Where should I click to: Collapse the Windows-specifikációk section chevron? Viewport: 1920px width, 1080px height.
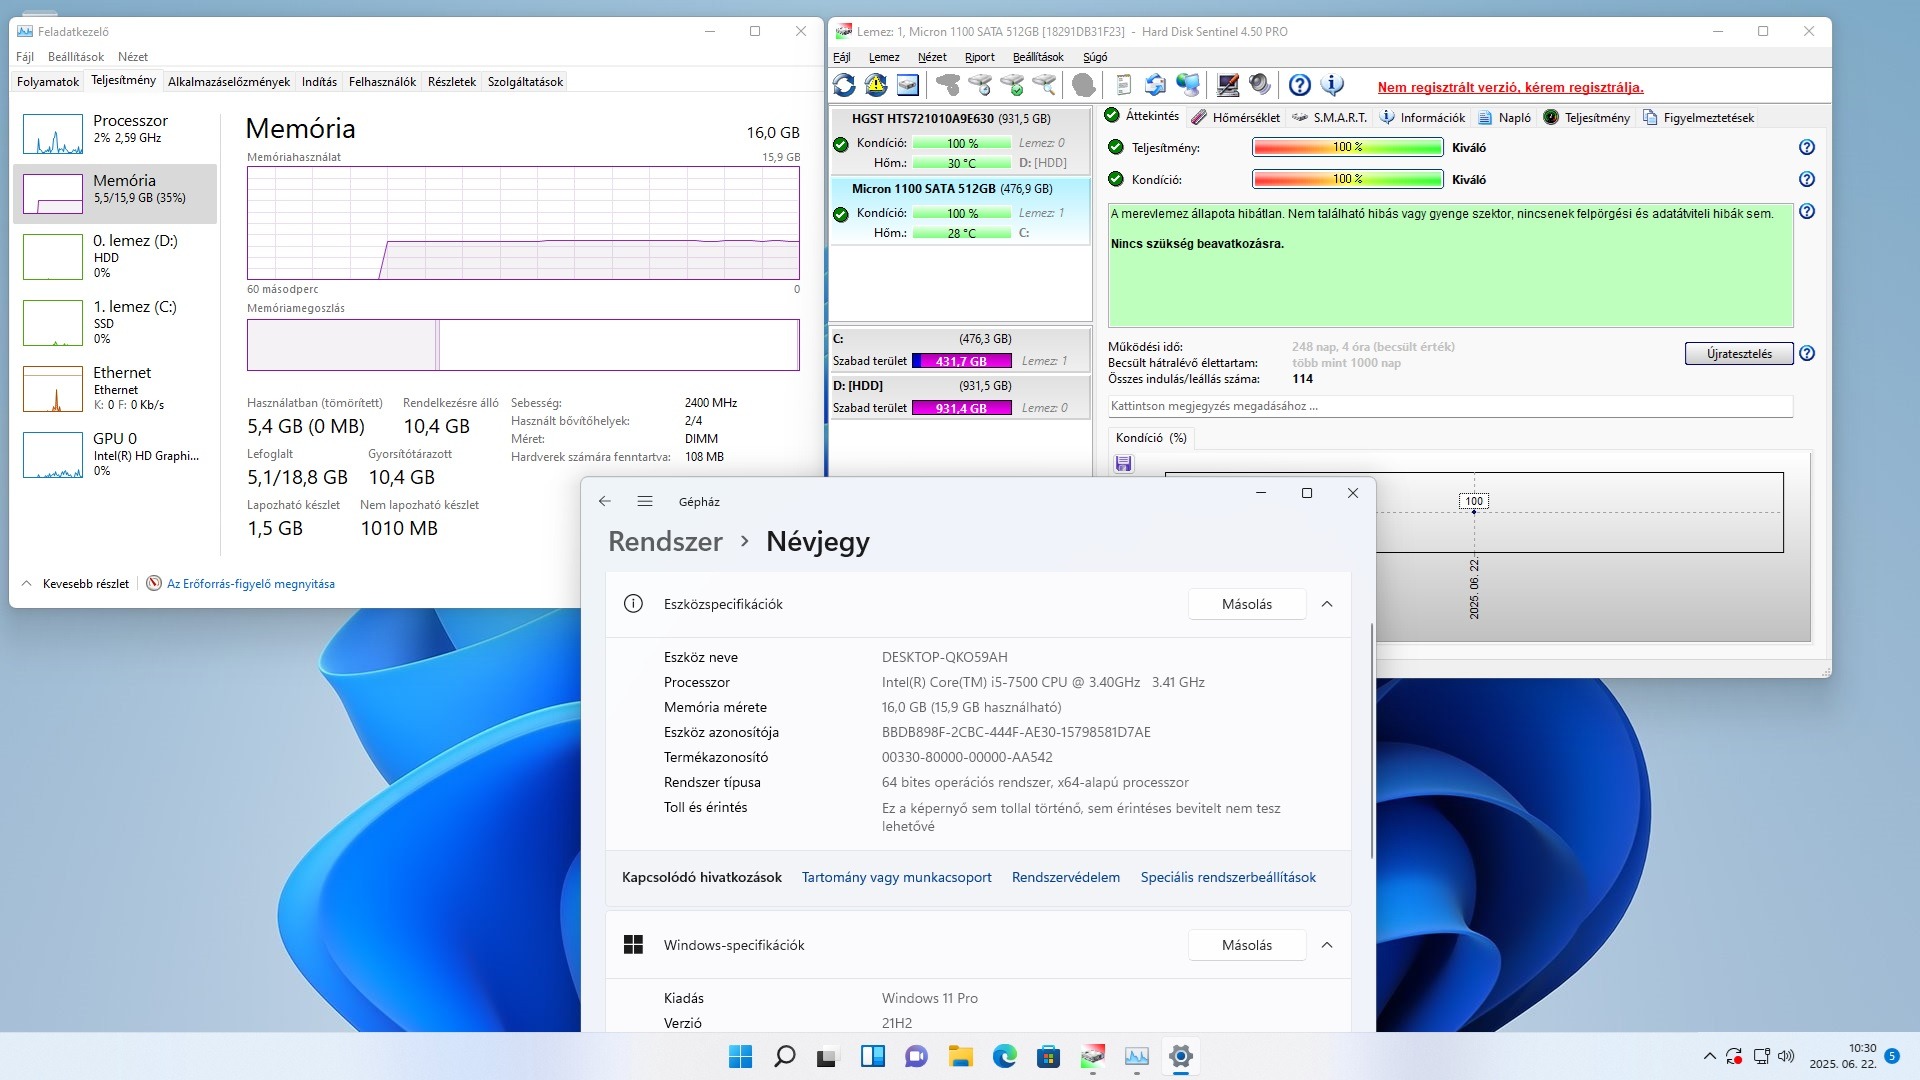(1327, 945)
